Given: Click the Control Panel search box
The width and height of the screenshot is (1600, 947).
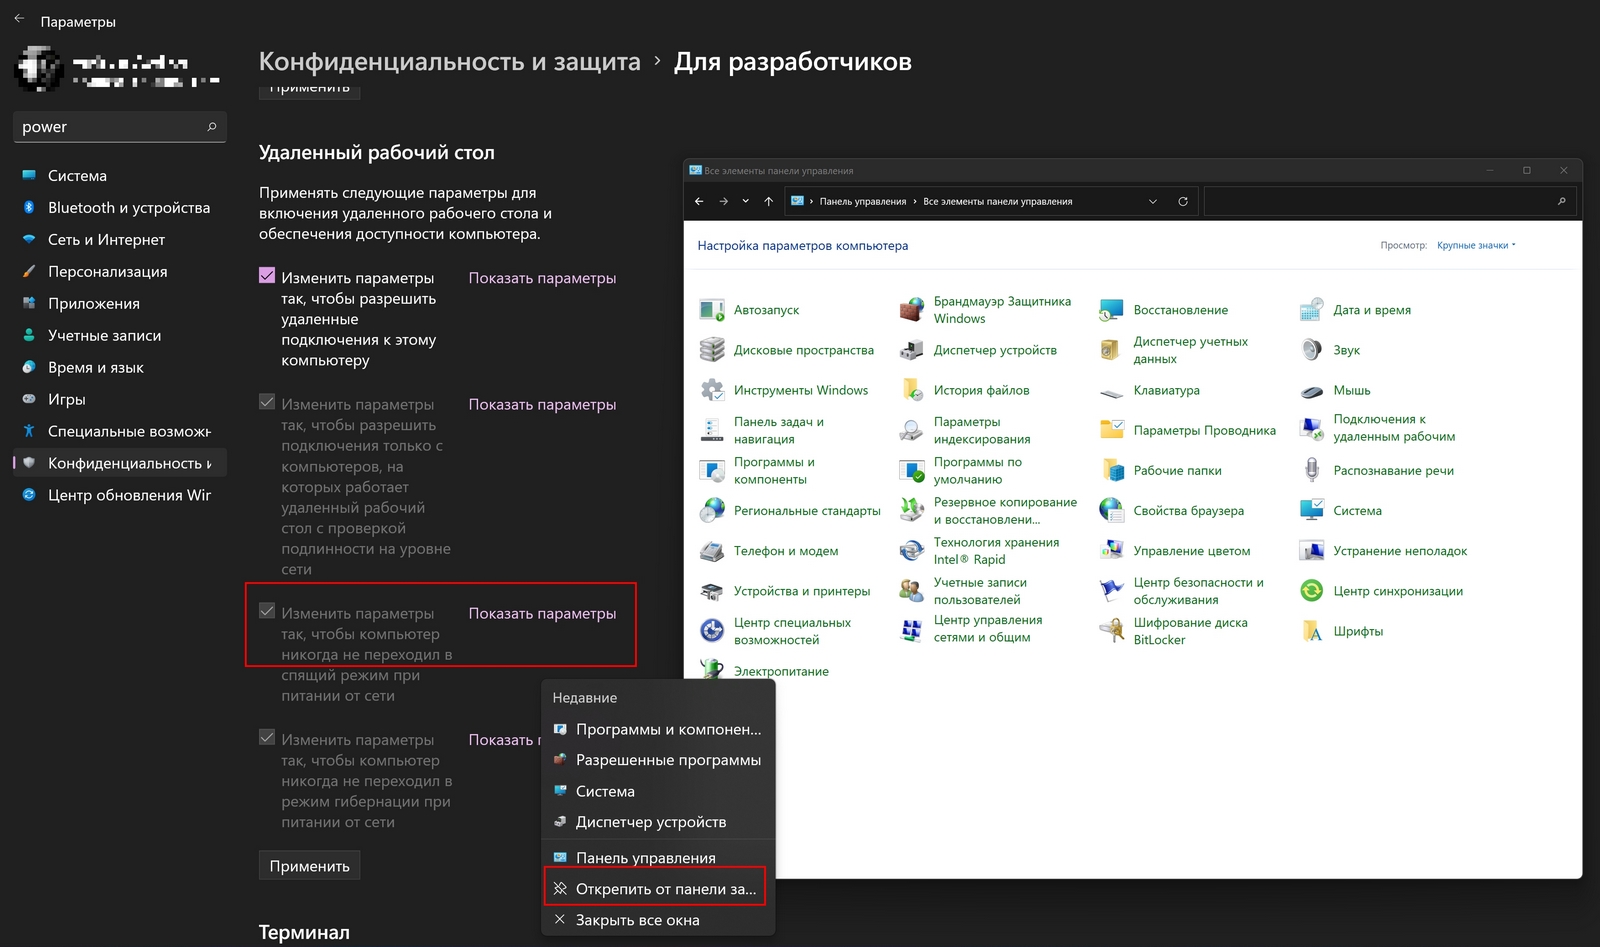Looking at the screenshot, I should coord(1389,201).
